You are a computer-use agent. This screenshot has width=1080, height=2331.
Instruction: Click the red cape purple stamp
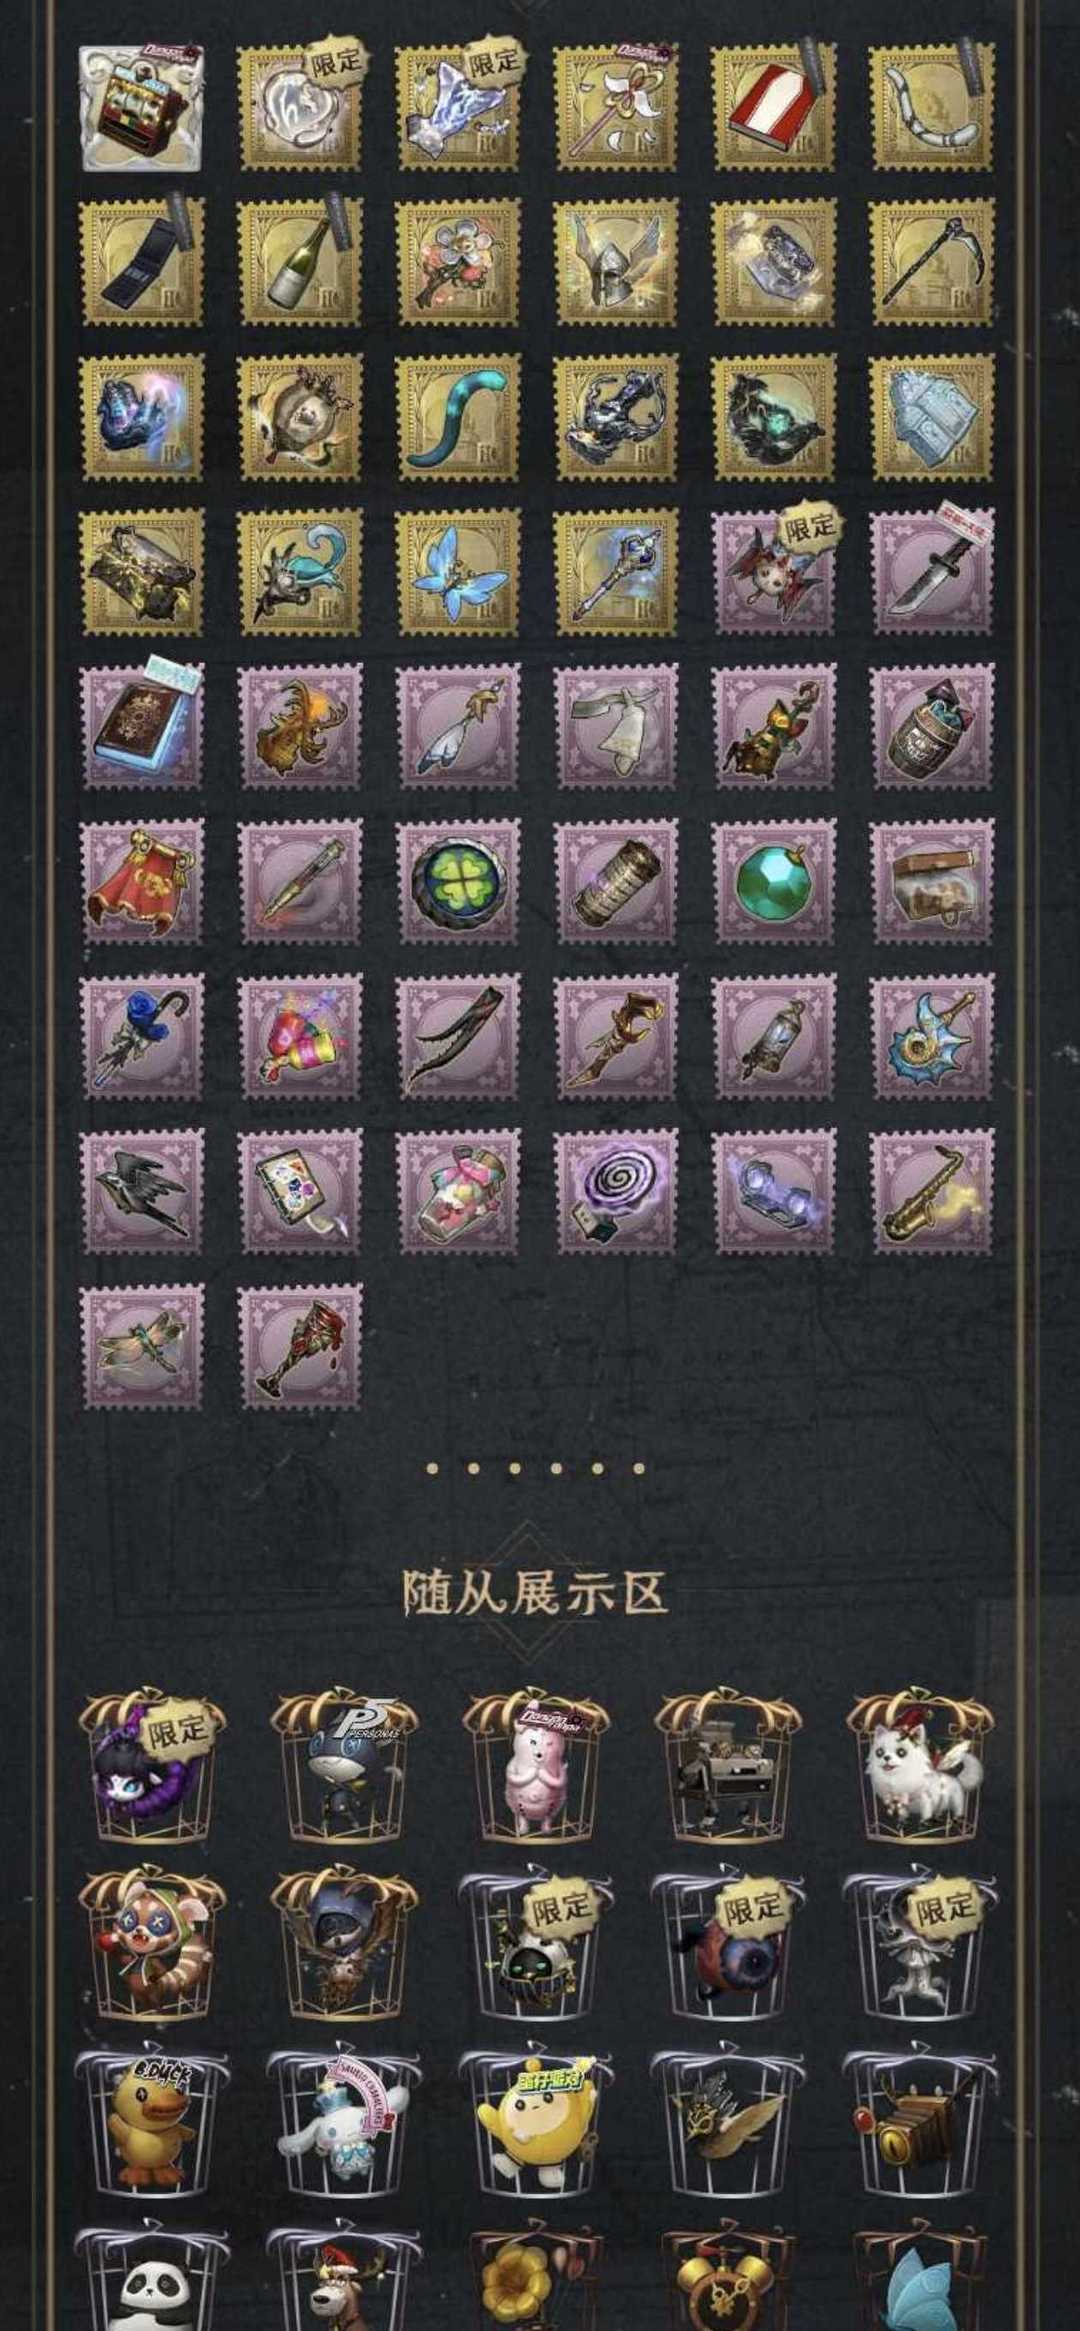pyautogui.click(x=142, y=882)
